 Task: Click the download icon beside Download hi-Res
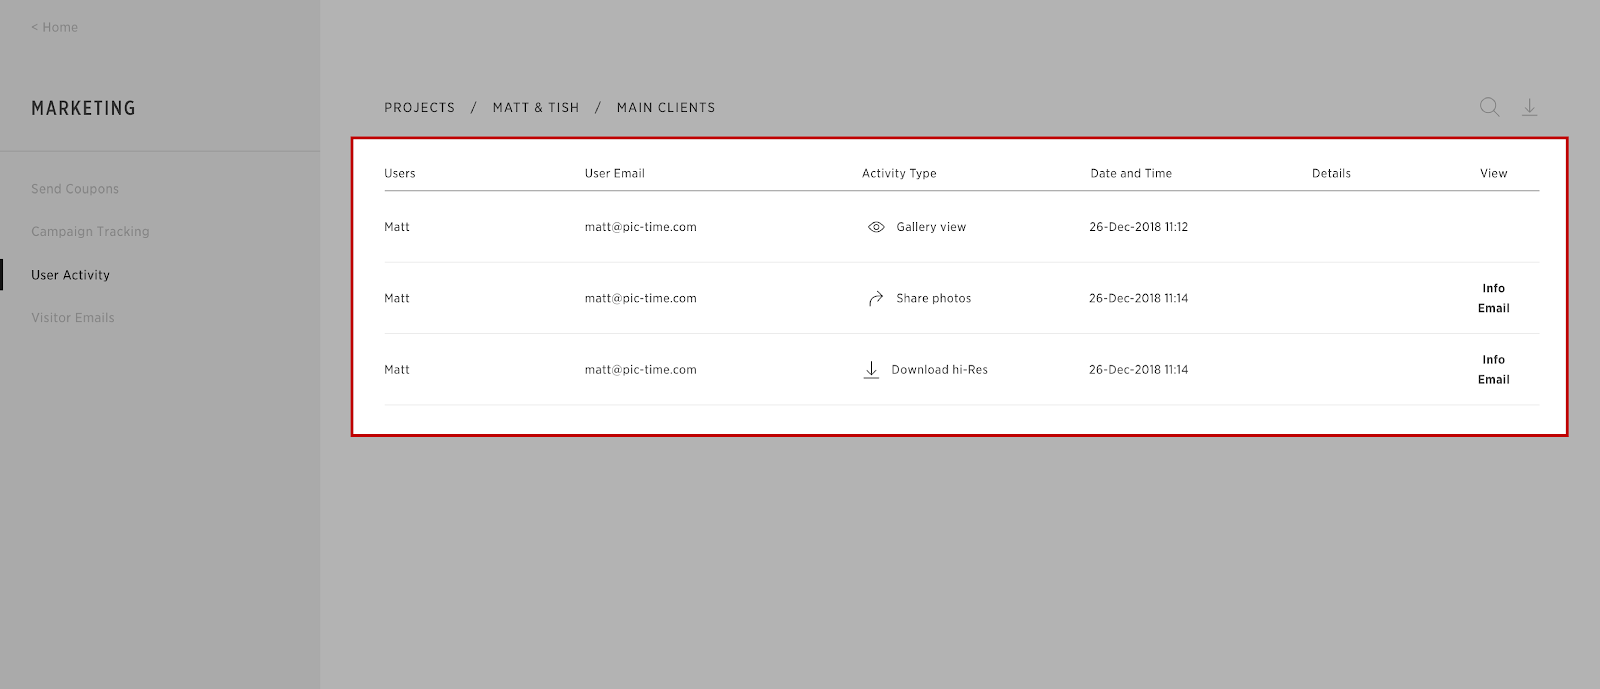coord(871,370)
